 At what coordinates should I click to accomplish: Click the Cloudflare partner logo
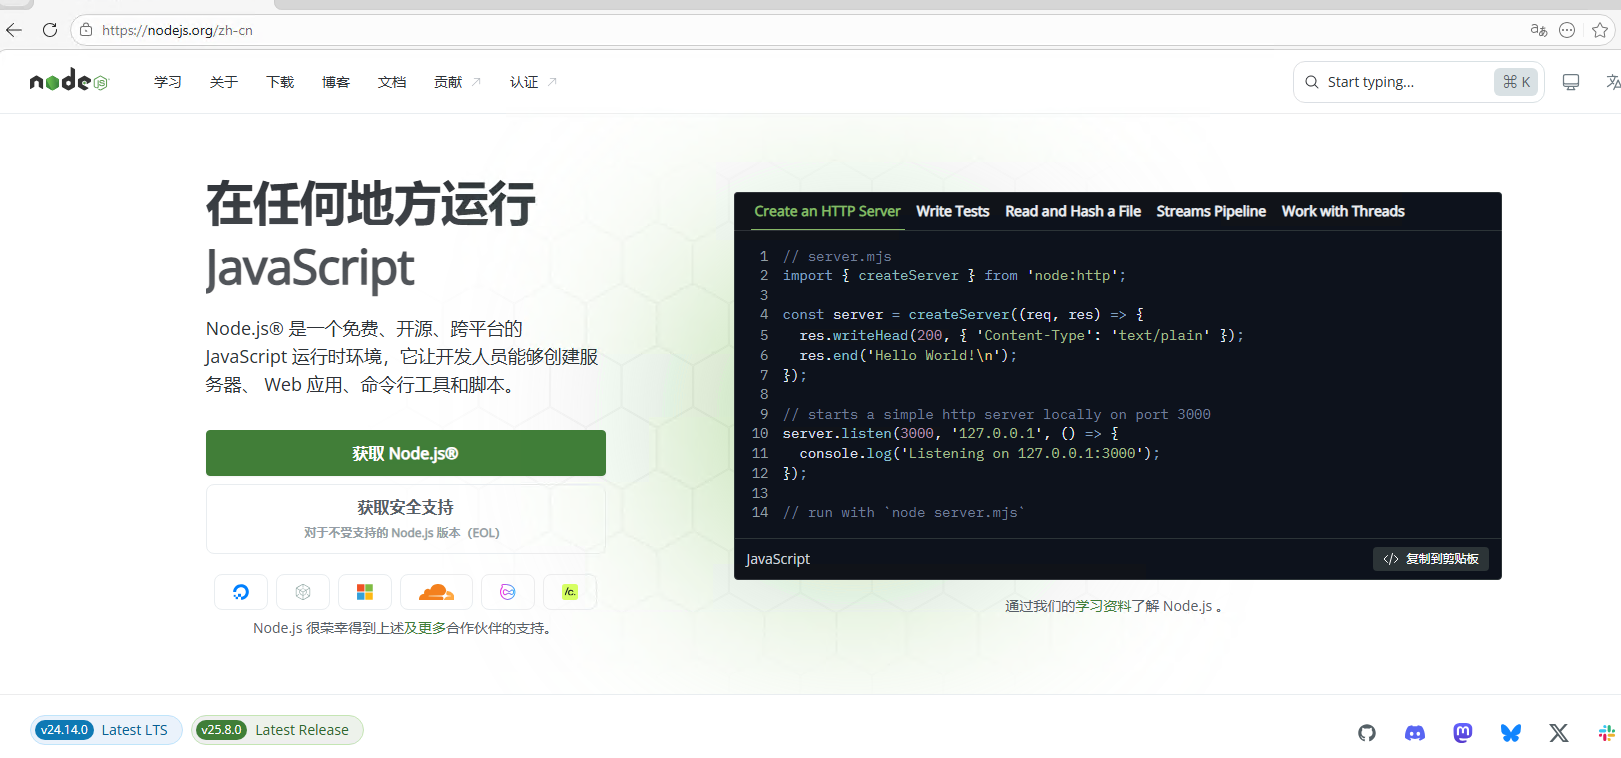(436, 592)
